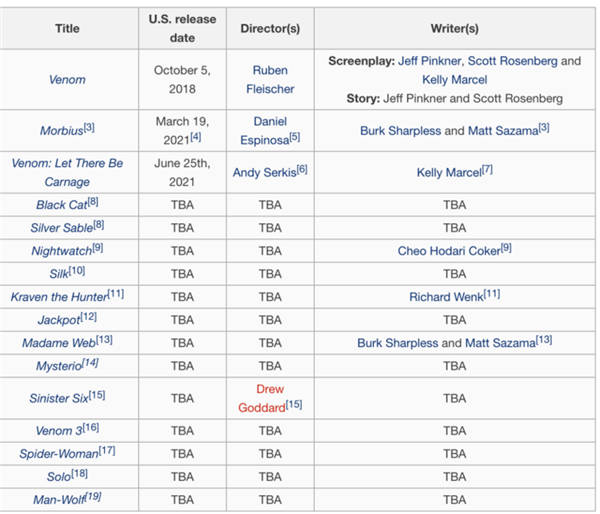Click citation [18] beside Solo

(x=80, y=473)
